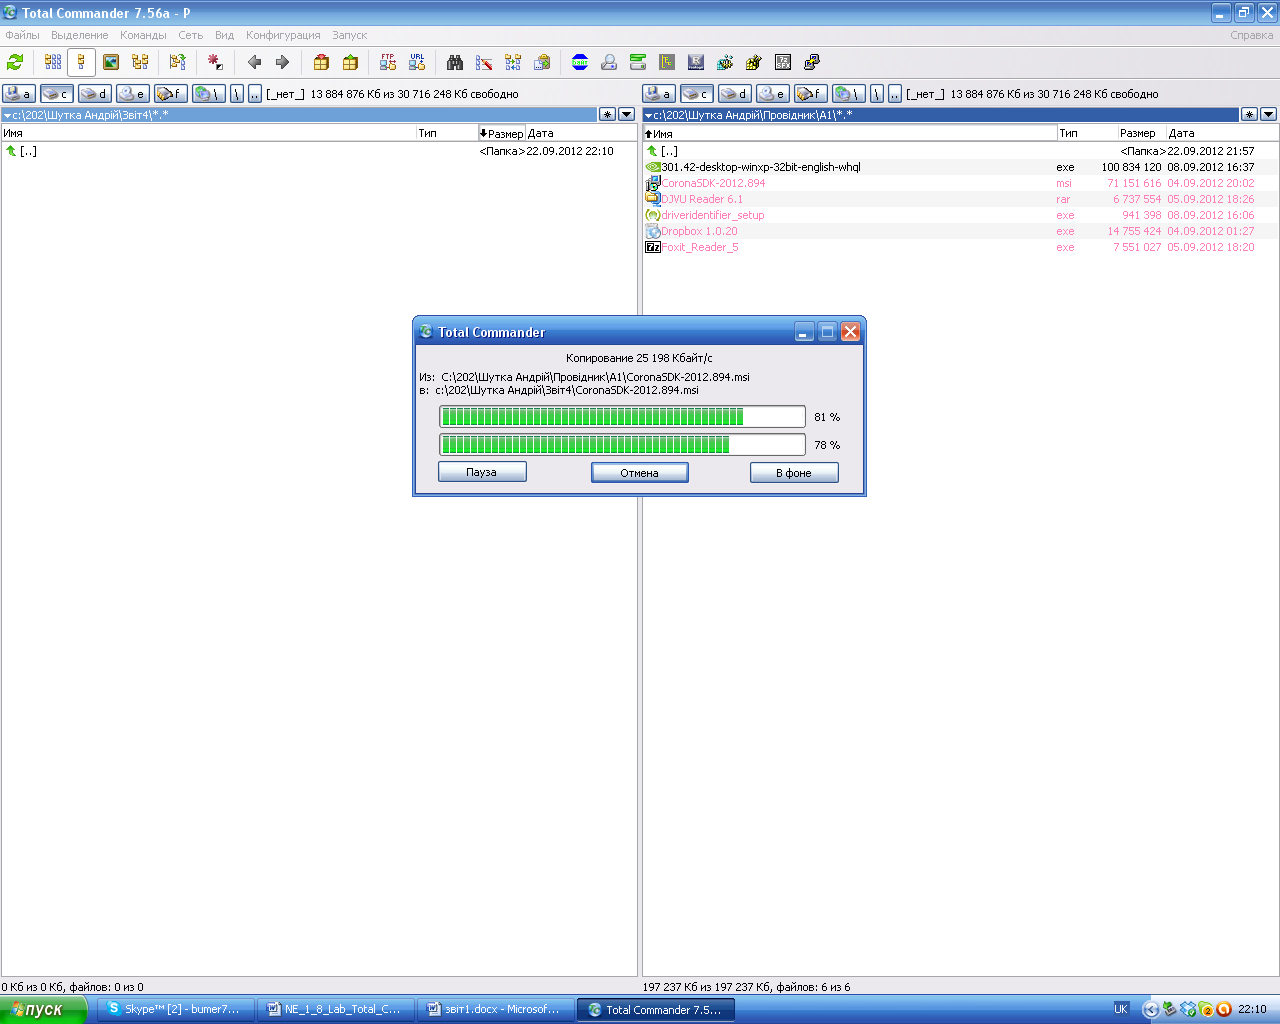Click the green stacked drives icon

click(x=638, y=62)
